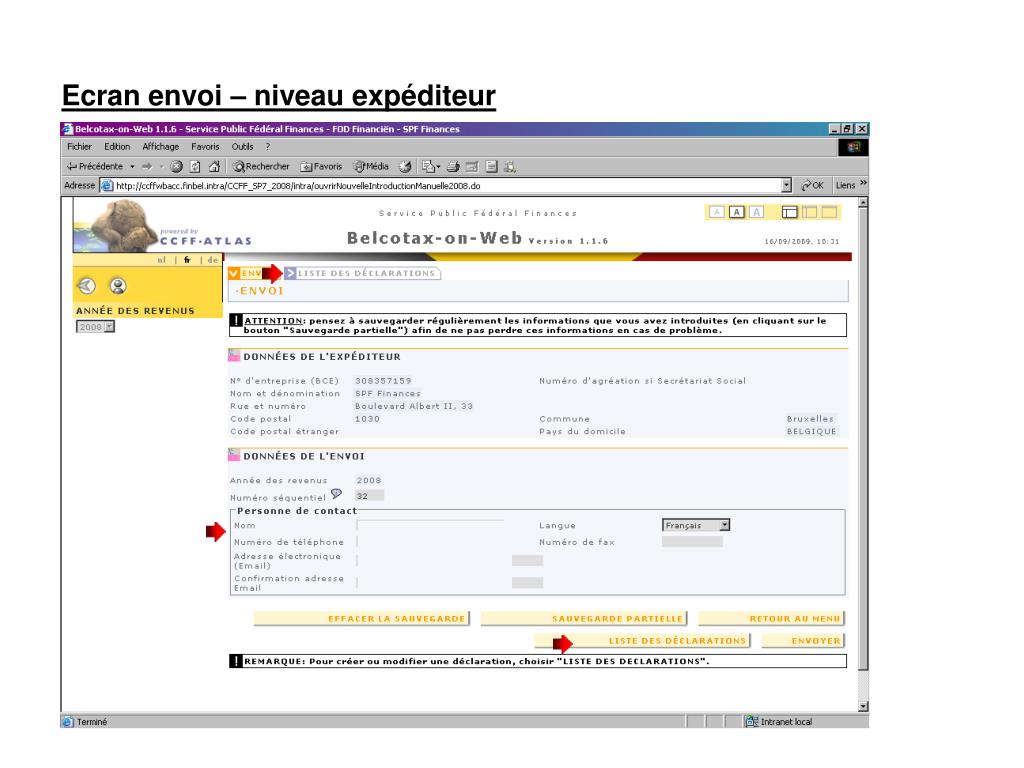1024x768 pixels.
Task: Open the Année des revenus 2008 dropdown
Action: [95, 327]
